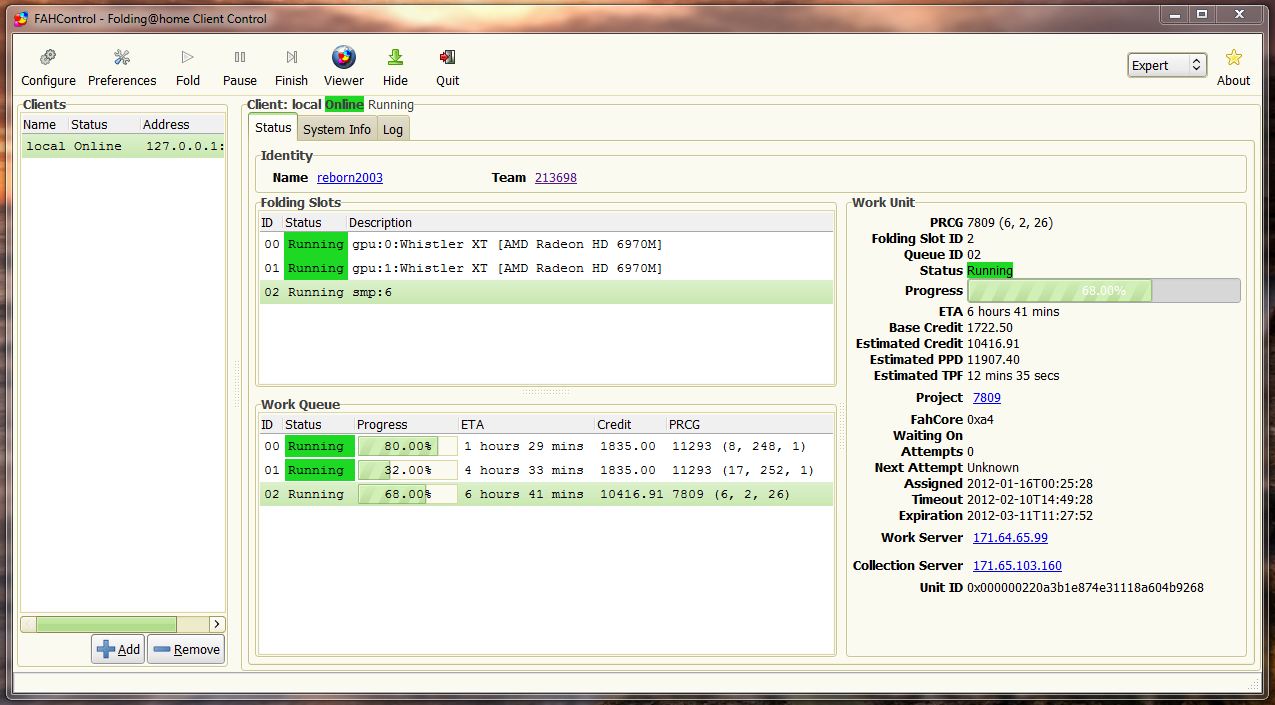Open Work Server 171.64.65.99 link

coord(1010,537)
